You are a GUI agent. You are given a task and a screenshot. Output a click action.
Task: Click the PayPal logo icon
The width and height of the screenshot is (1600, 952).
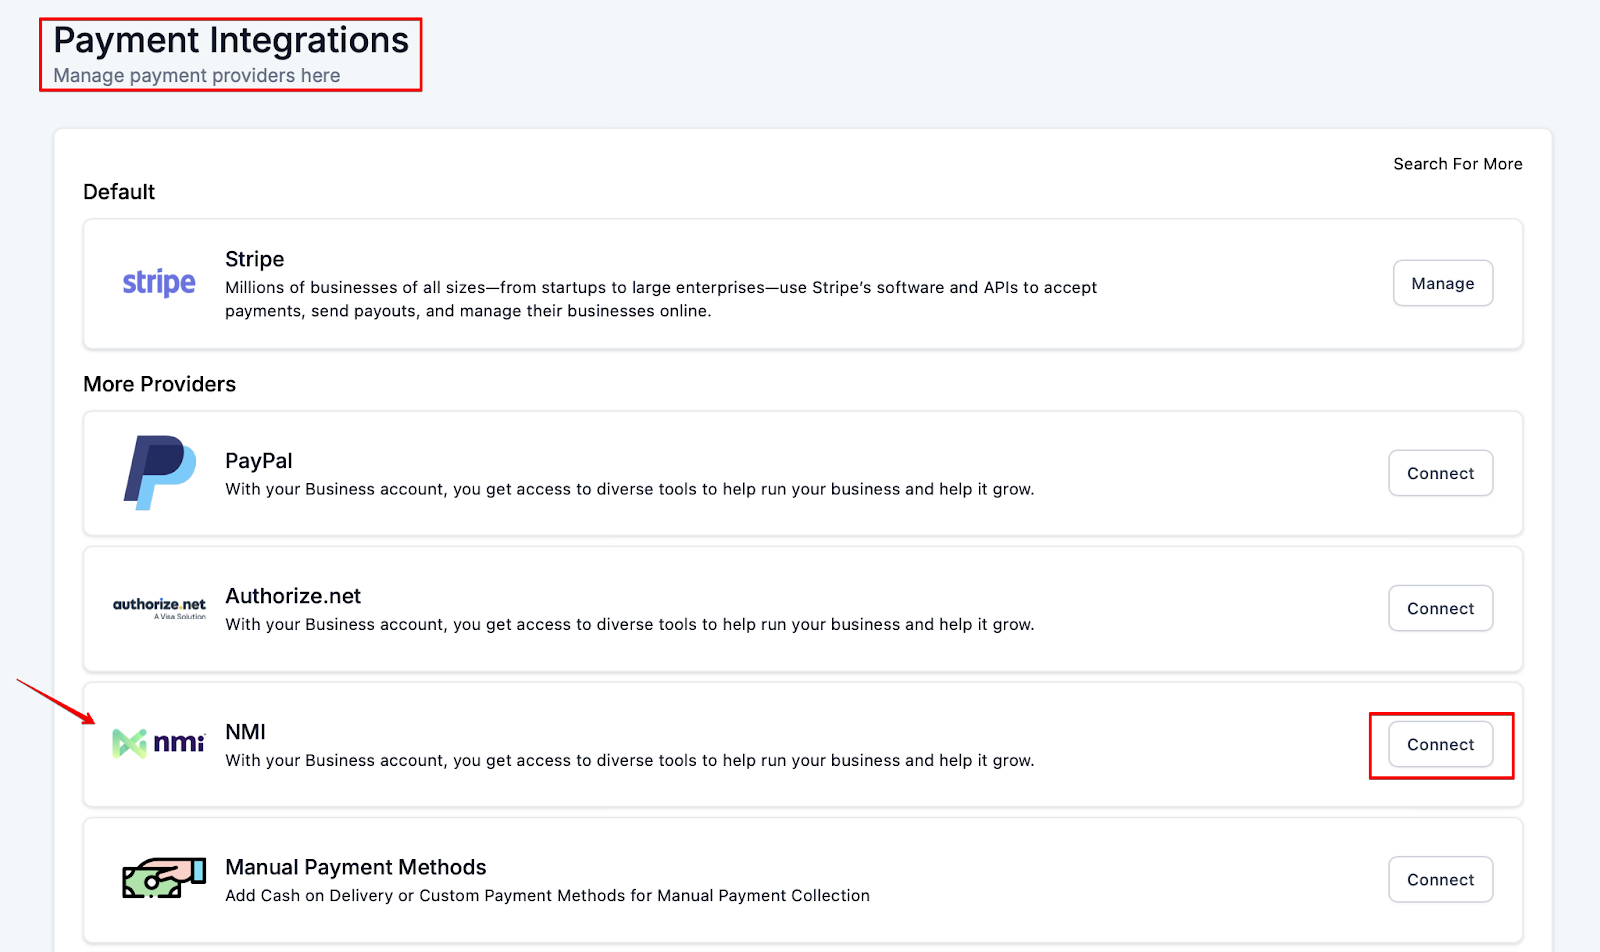[159, 473]
